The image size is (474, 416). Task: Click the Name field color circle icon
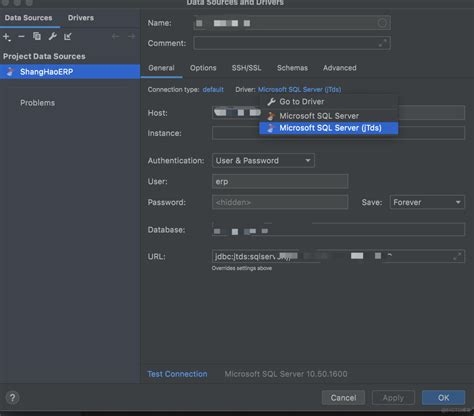(x=382, y=23)
